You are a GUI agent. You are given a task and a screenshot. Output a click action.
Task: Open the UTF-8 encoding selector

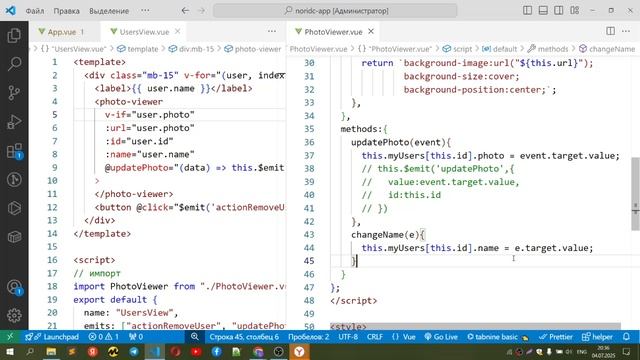pos(348,337)
